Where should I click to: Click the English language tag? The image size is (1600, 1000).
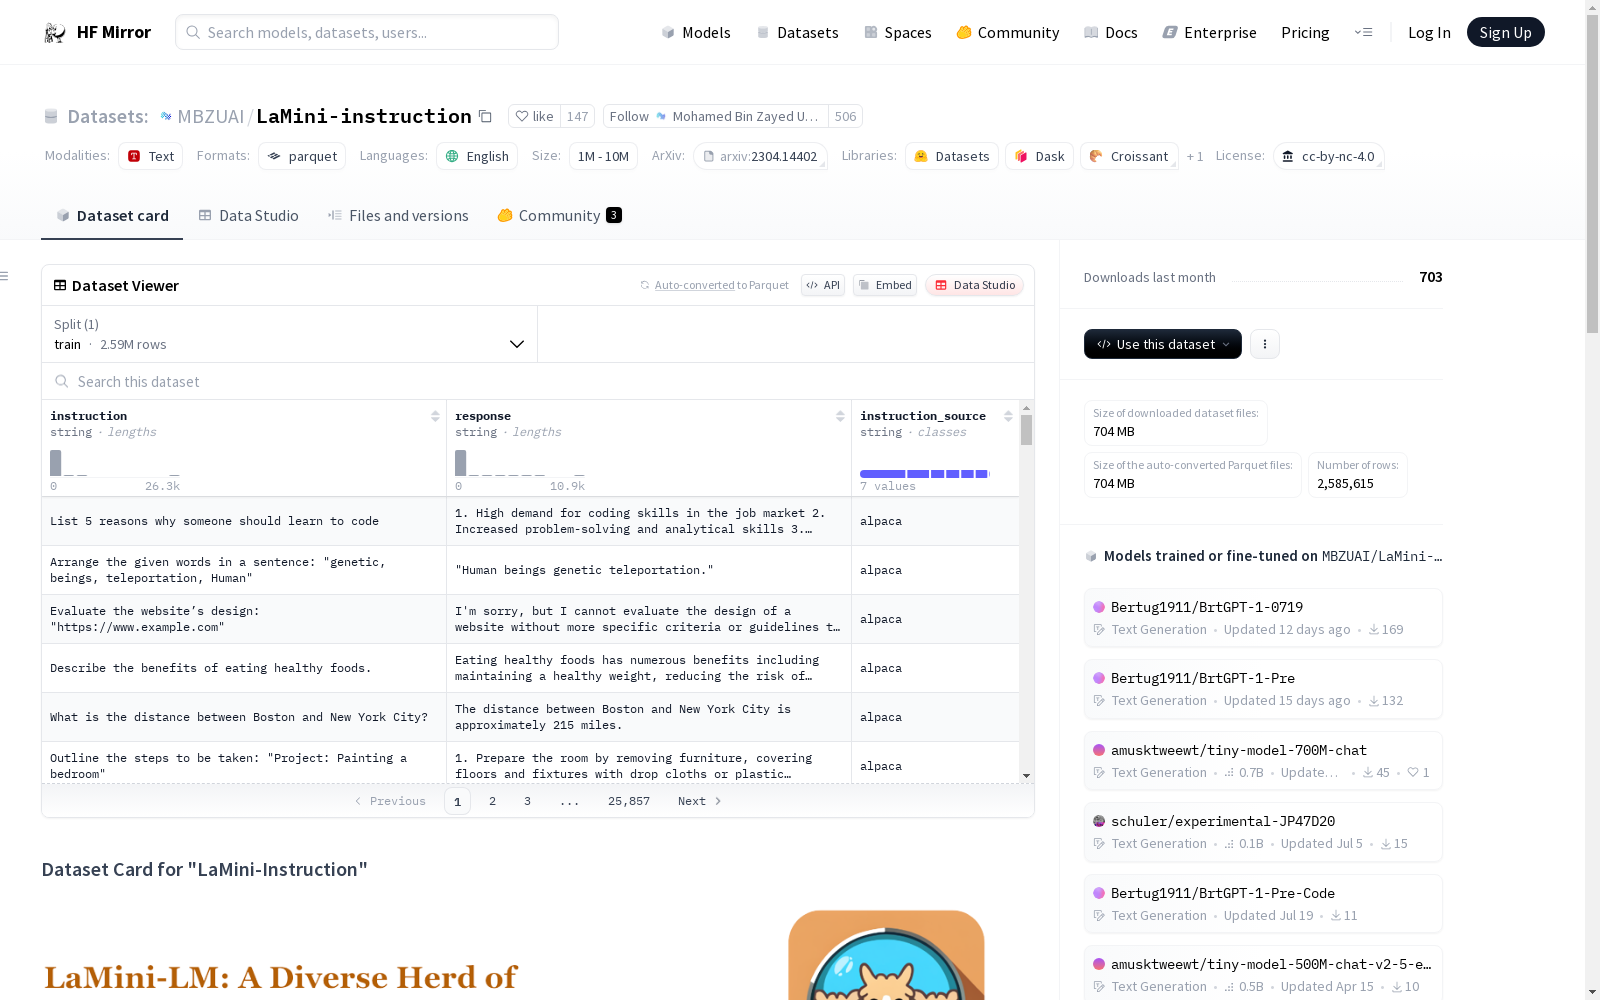point(477,156)
